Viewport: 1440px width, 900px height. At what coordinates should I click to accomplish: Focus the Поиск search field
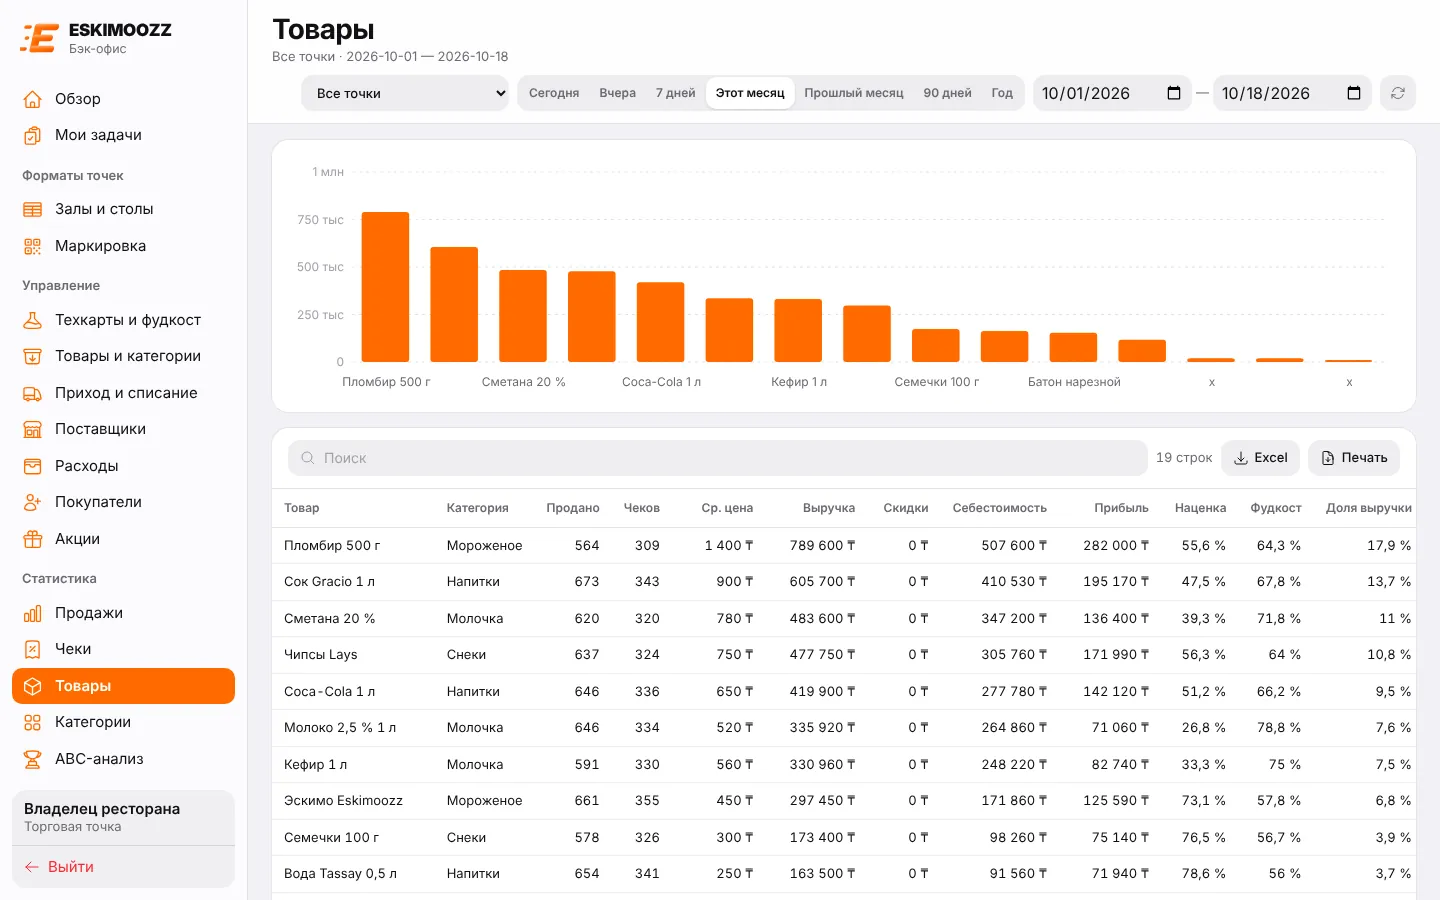(718, 458)
